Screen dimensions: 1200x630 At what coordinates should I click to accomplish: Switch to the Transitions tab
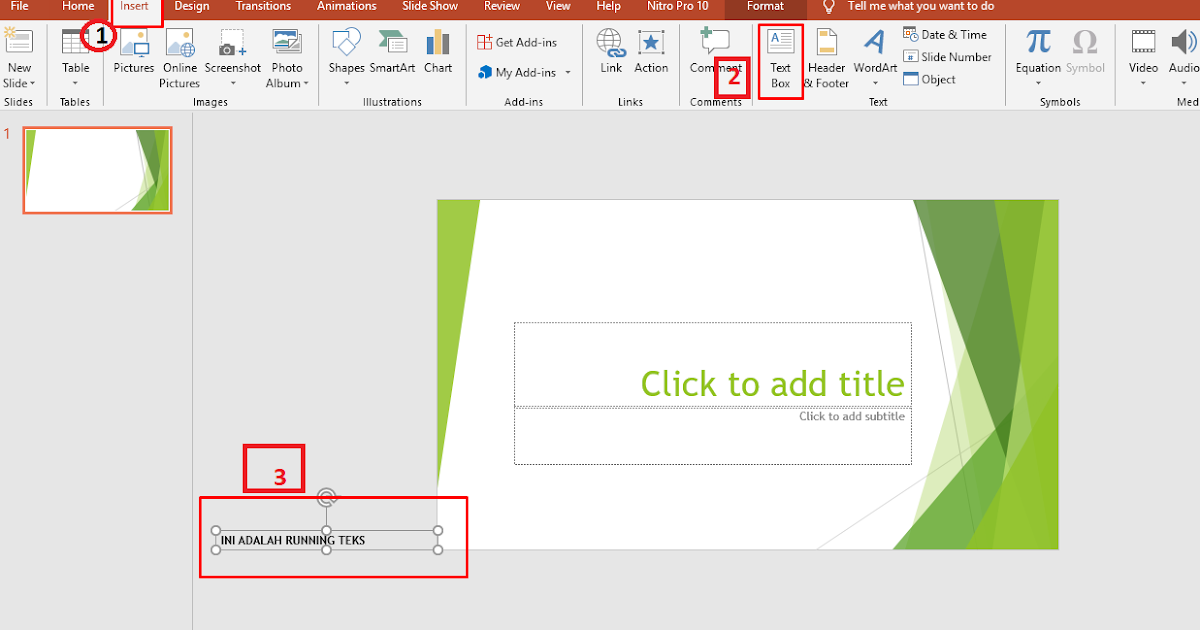pos(263,6)
